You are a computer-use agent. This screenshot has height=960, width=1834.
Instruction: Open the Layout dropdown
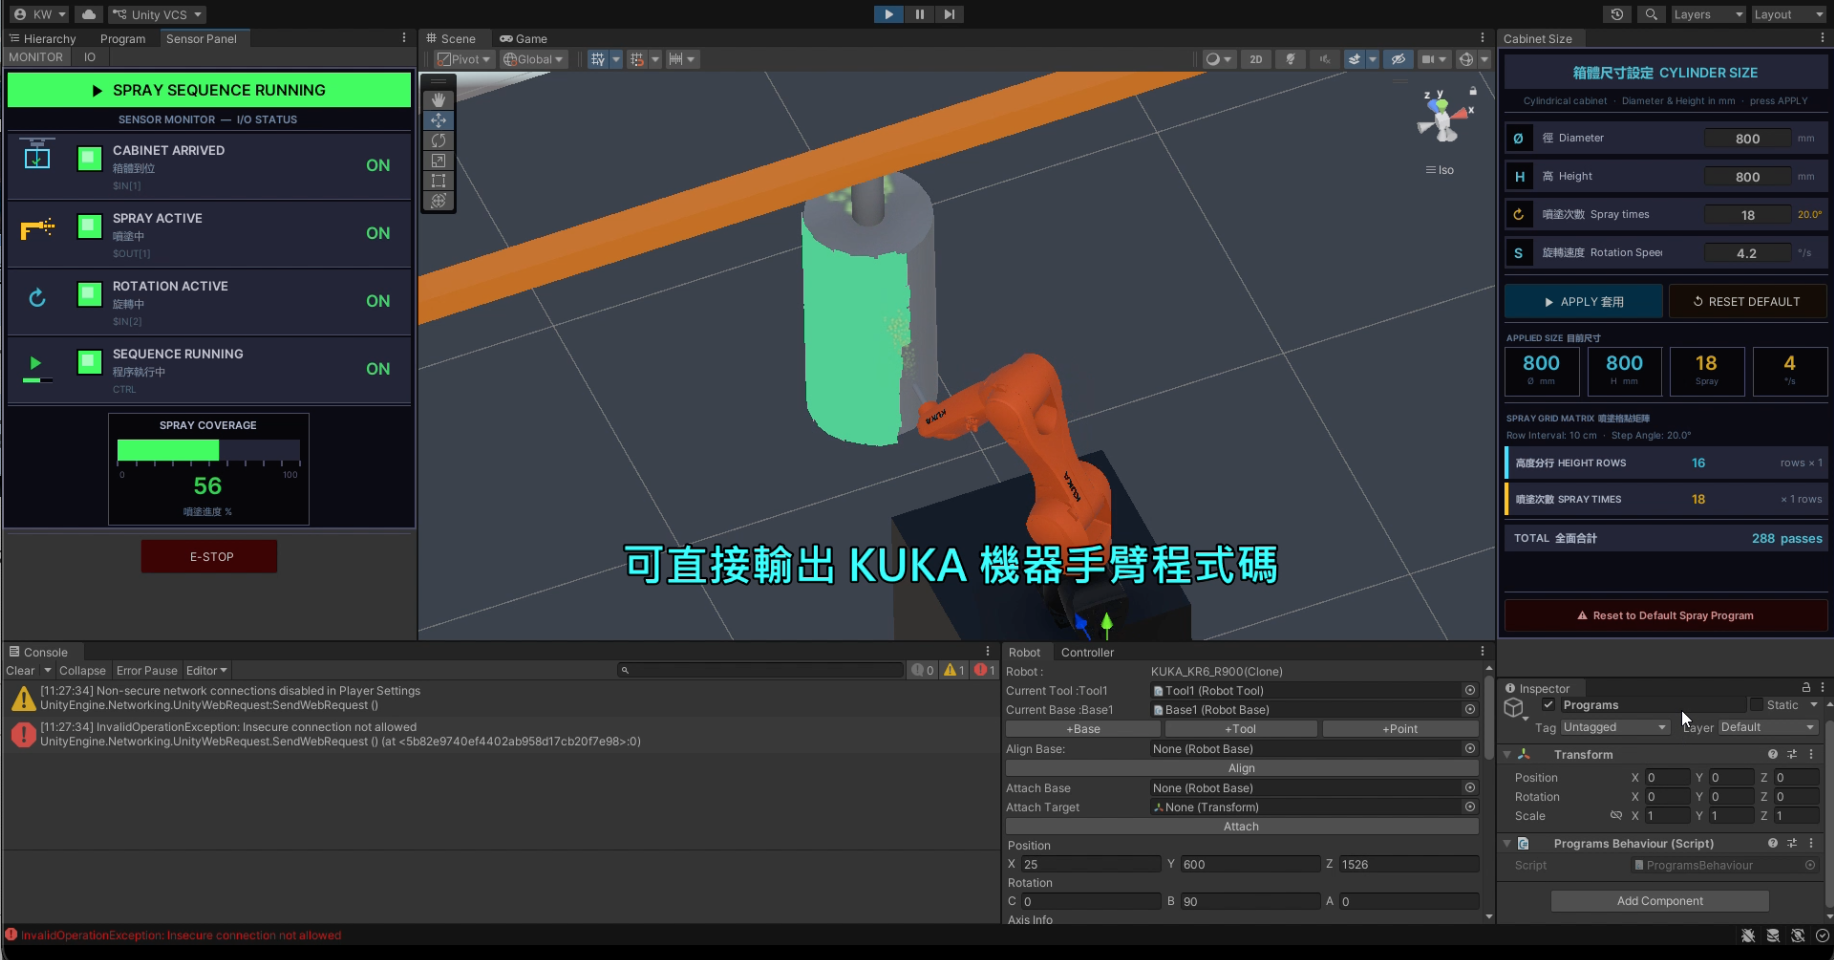1789,14
